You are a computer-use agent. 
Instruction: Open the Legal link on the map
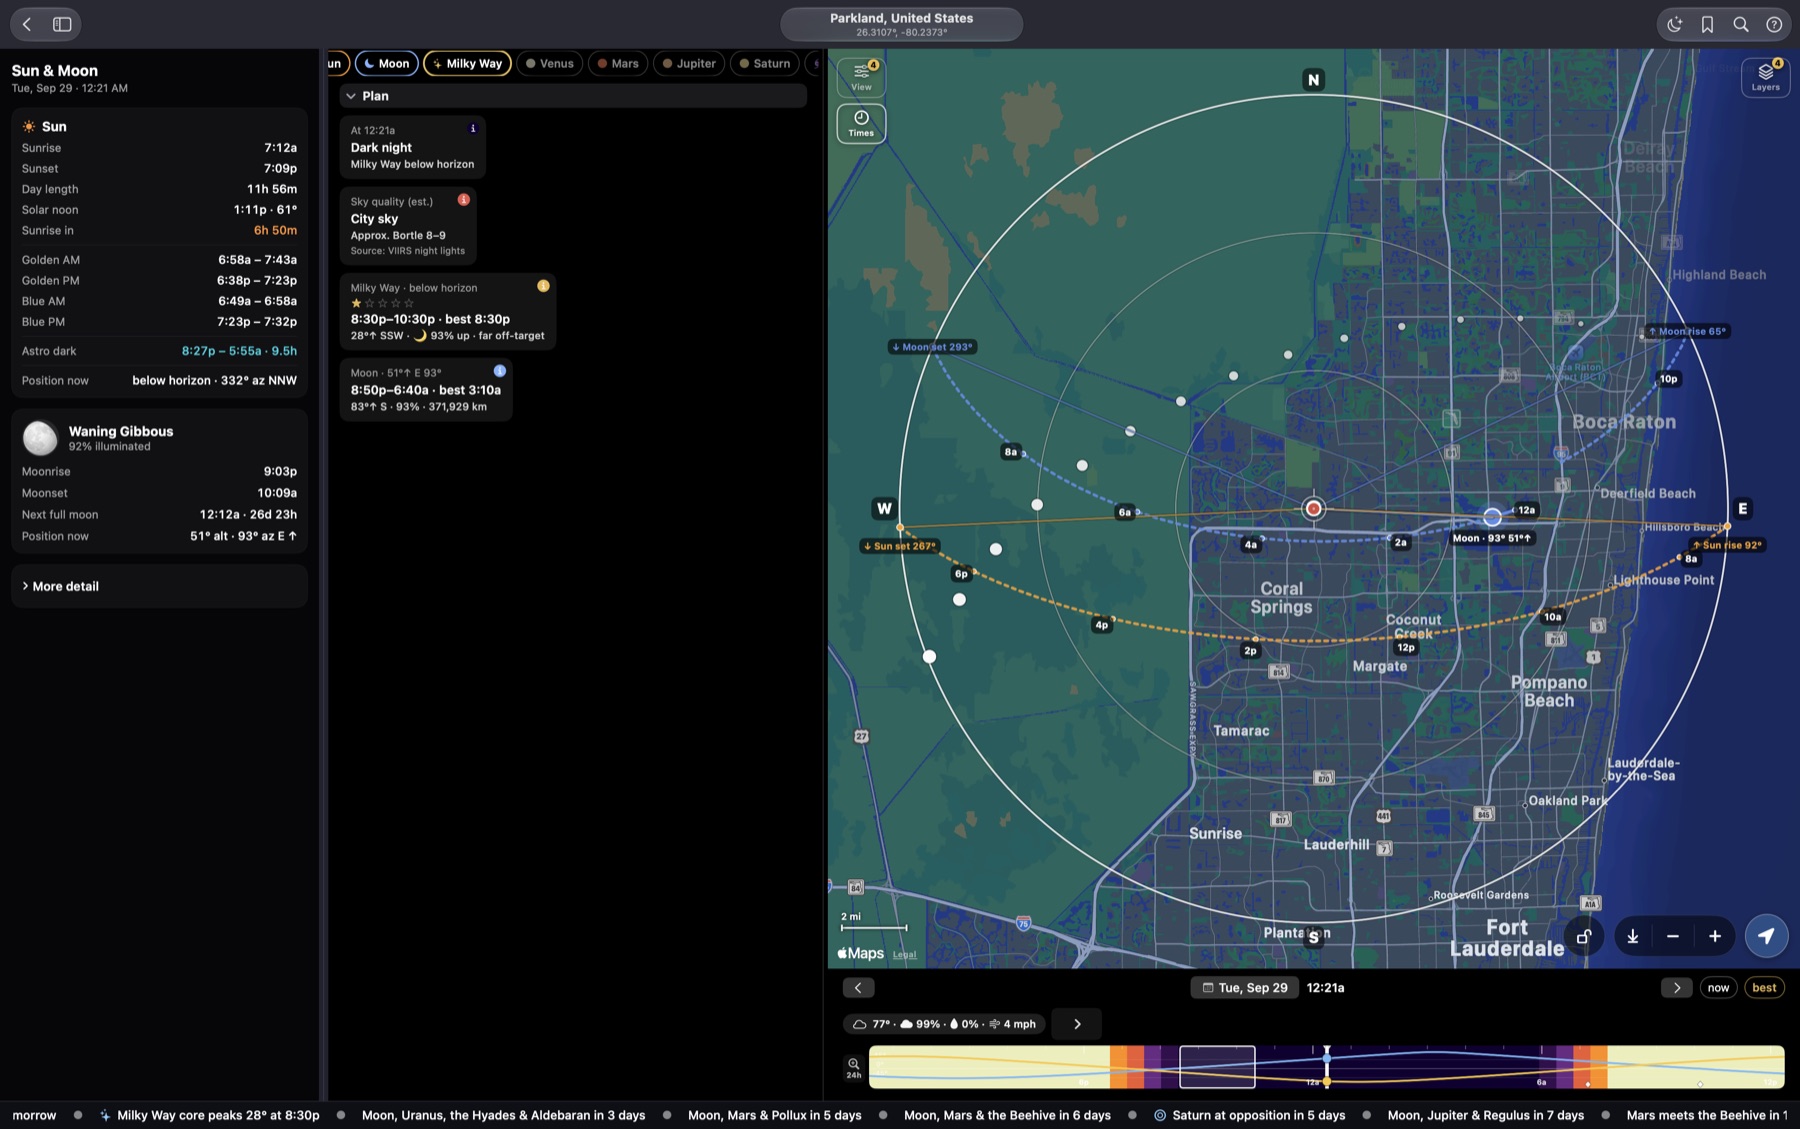pyautogui.click(x=904, y=954)
